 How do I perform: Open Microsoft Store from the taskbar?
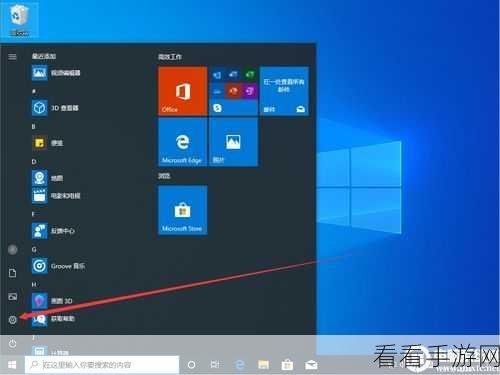tap(287, 365)
